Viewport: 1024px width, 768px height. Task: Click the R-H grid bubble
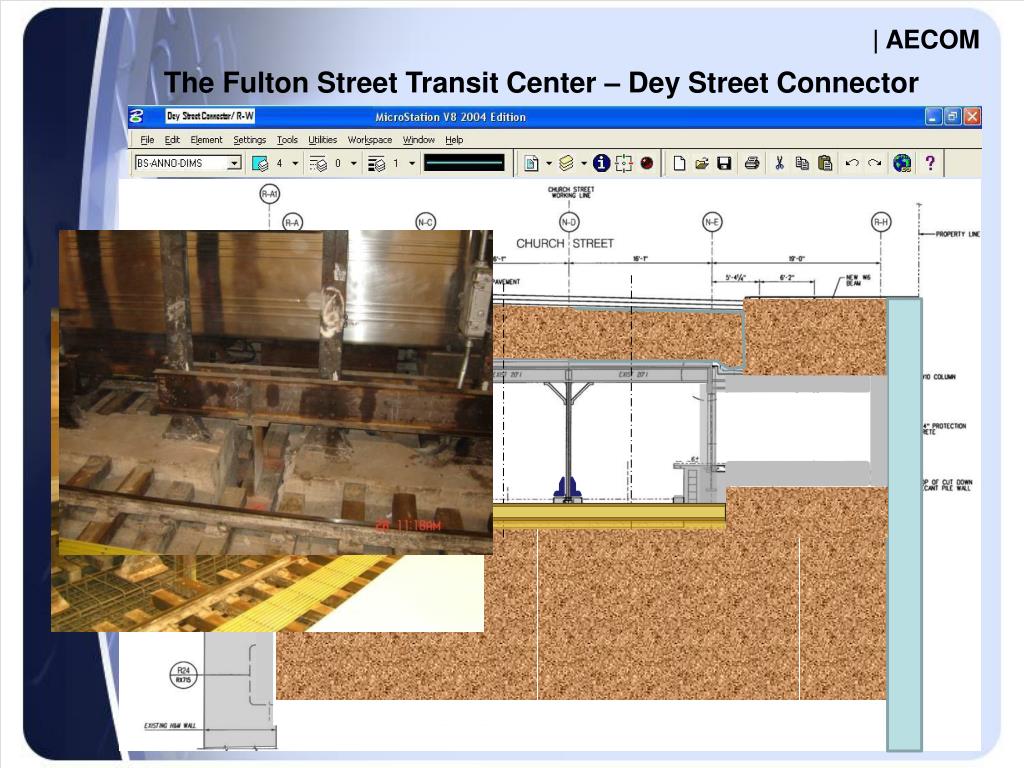click(x=881, y=222)
